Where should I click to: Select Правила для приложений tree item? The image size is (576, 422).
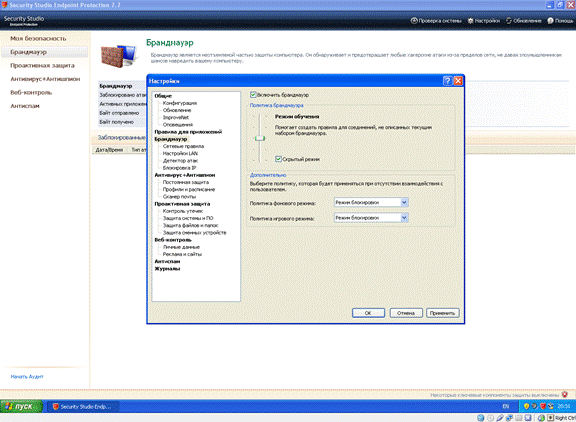[188, 131]
